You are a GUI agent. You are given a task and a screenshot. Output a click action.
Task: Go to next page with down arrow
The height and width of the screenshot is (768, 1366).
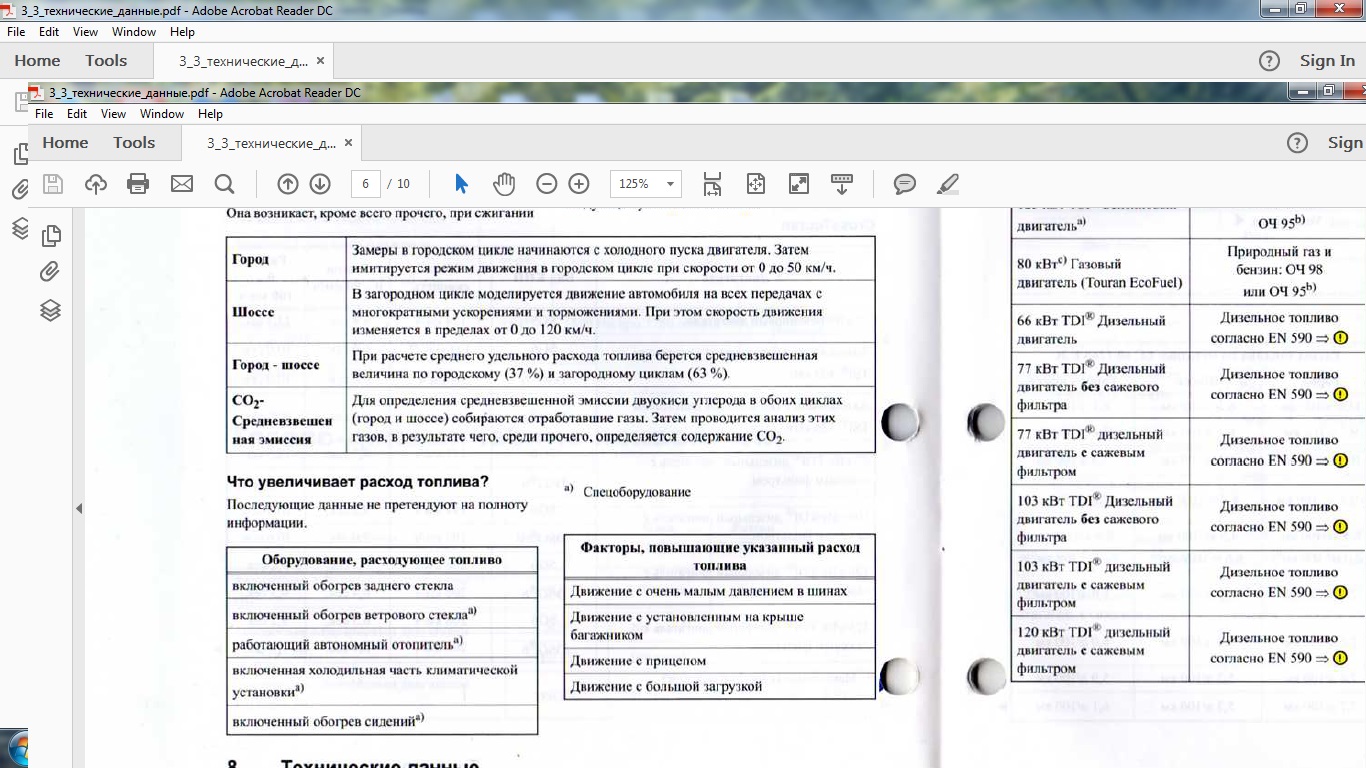point(320,184)
